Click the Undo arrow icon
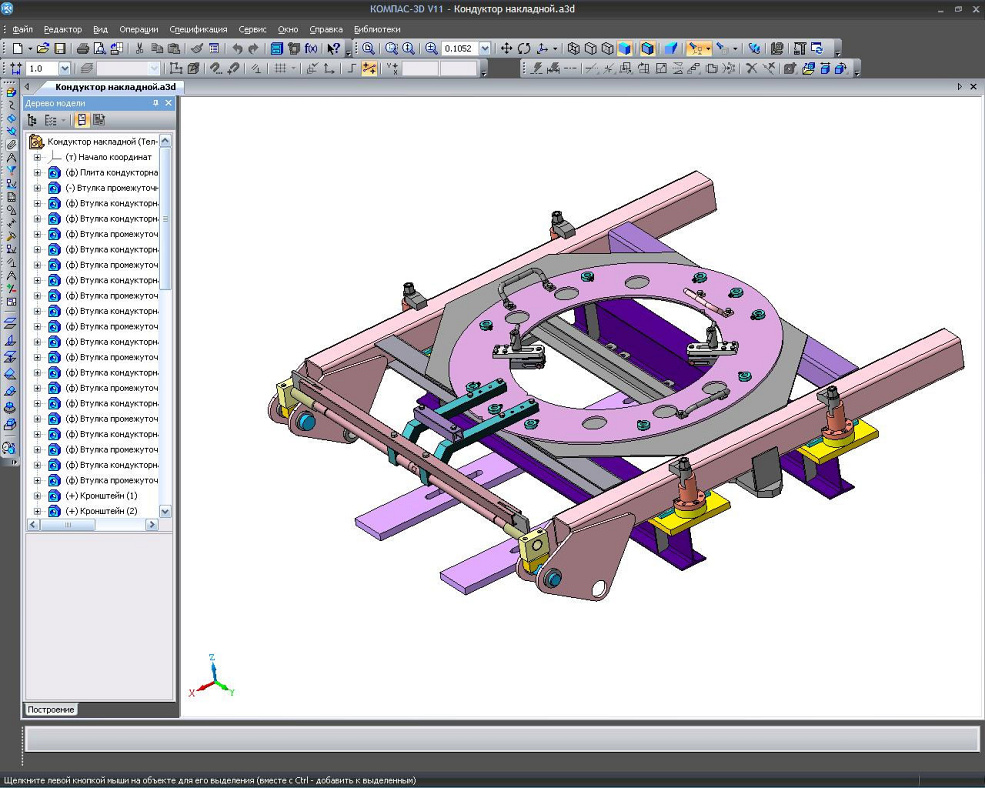The image size is (985, 788). [x=237, y=48]
